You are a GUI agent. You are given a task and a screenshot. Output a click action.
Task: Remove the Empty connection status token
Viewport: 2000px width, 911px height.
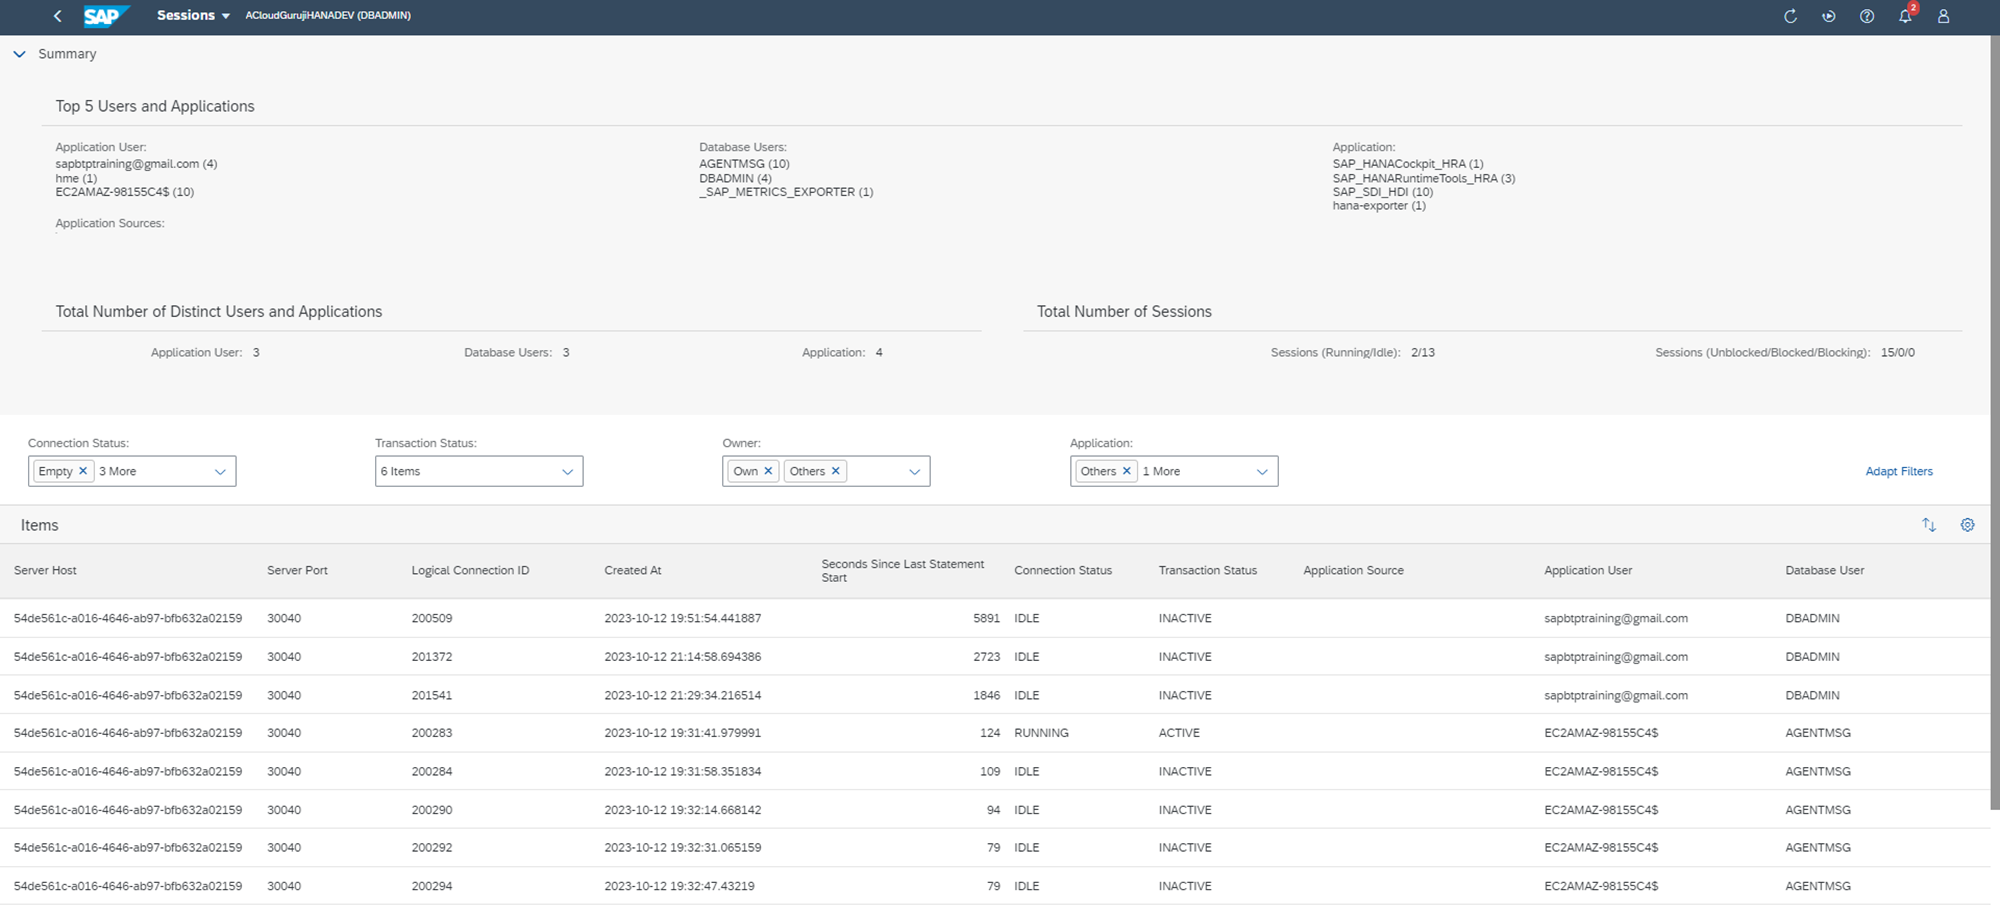click(83, 471)
